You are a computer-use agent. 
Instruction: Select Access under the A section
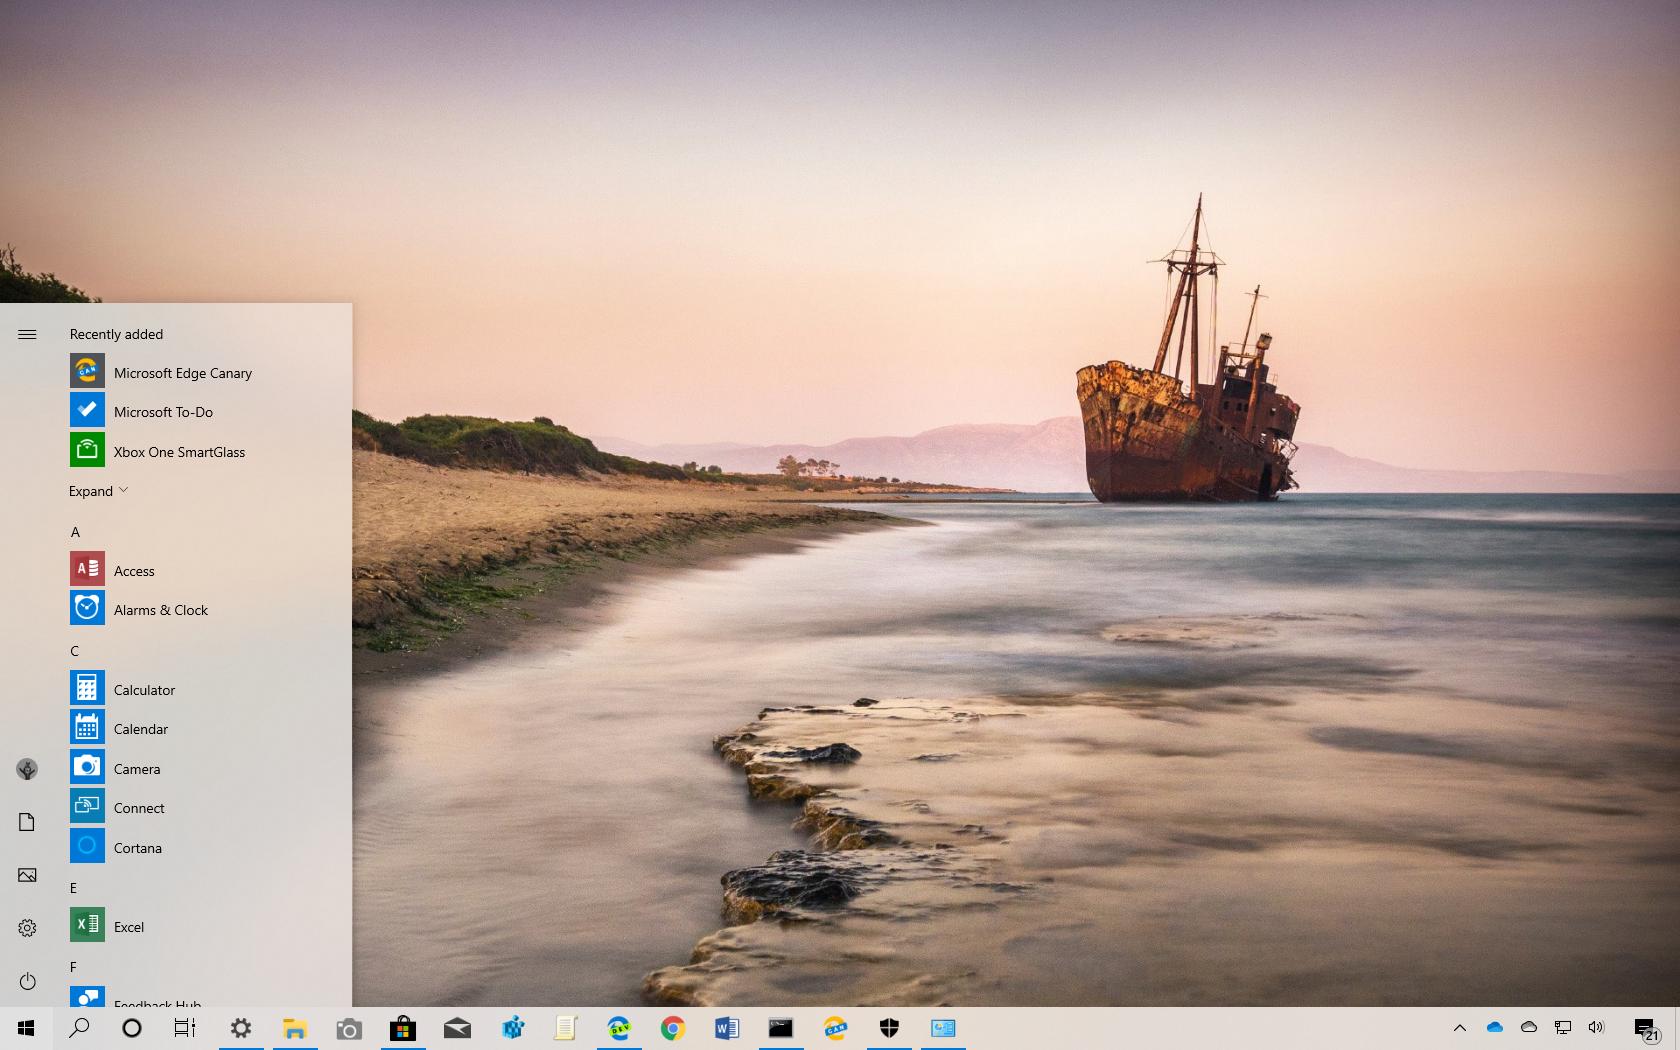(x=134, y=570)
